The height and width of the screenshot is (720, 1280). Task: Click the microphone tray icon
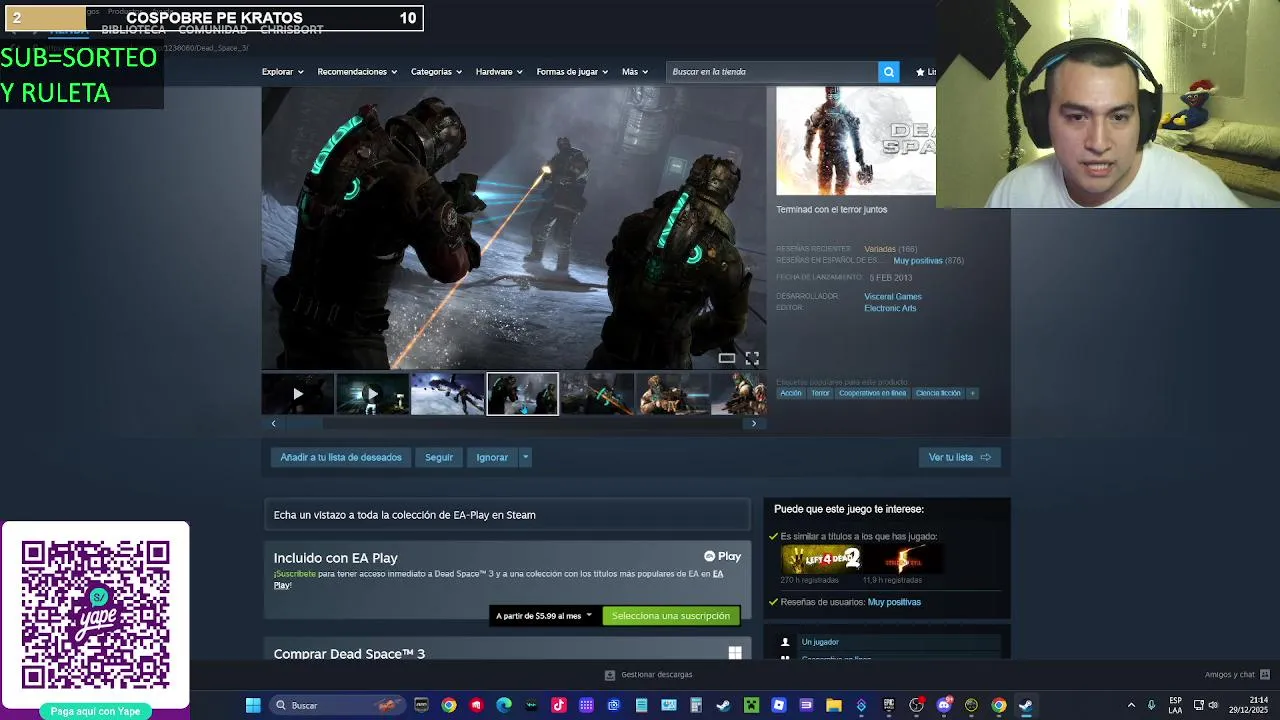point(1151,705)
